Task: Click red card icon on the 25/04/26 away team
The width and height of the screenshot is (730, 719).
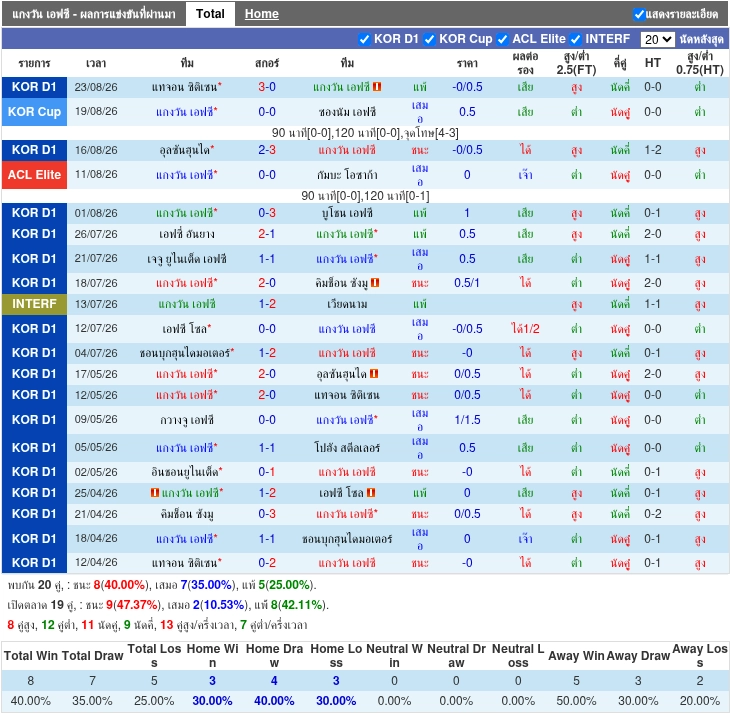Action: pos(371,492)
